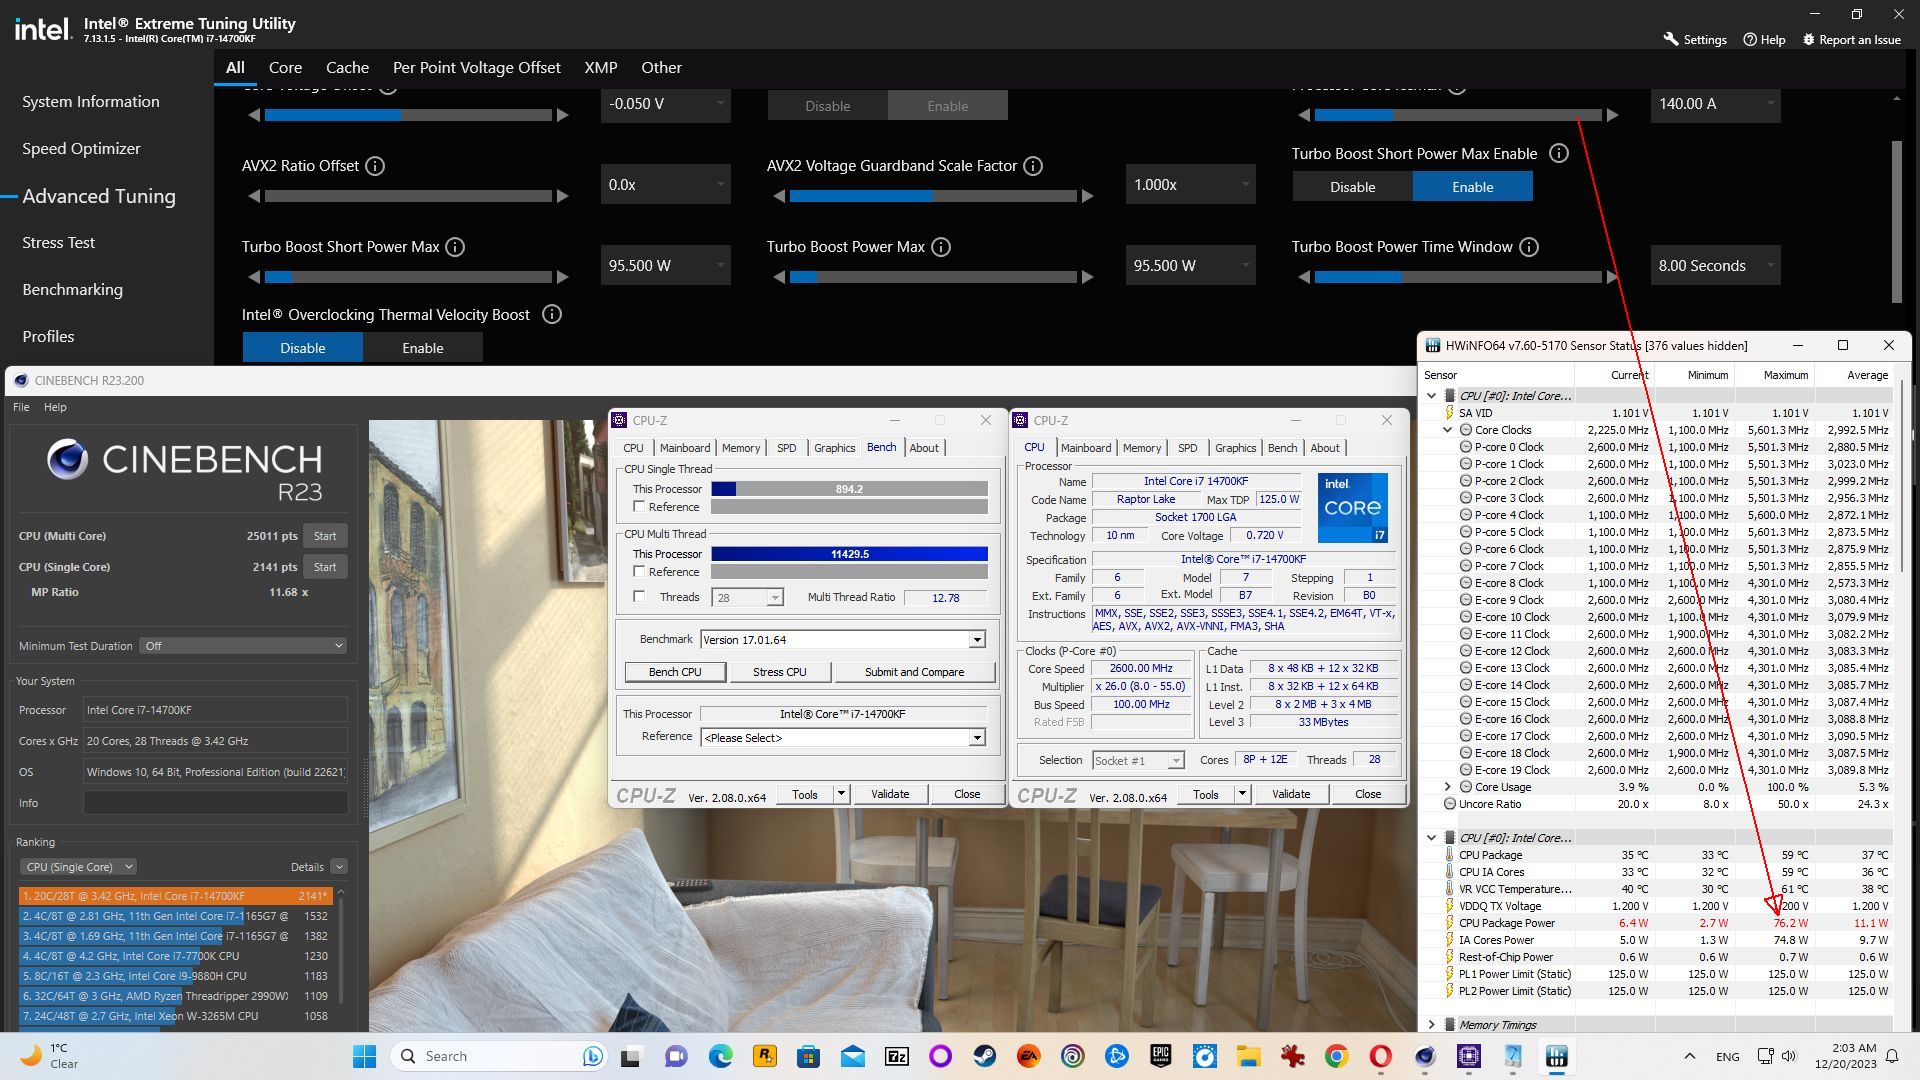
Task: Show info for AVX2 Ratio Offset
Action: tap(375, 166)
